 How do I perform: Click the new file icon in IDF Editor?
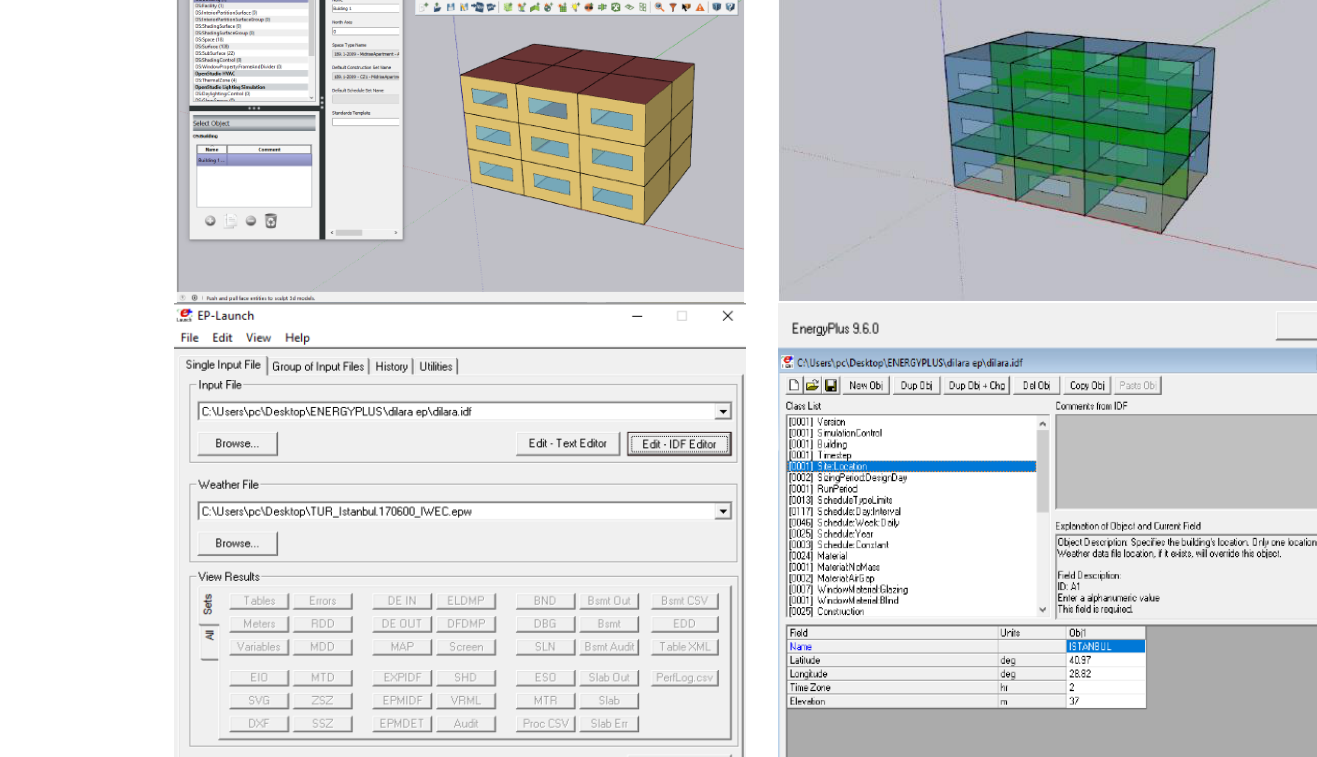point(794,385)
